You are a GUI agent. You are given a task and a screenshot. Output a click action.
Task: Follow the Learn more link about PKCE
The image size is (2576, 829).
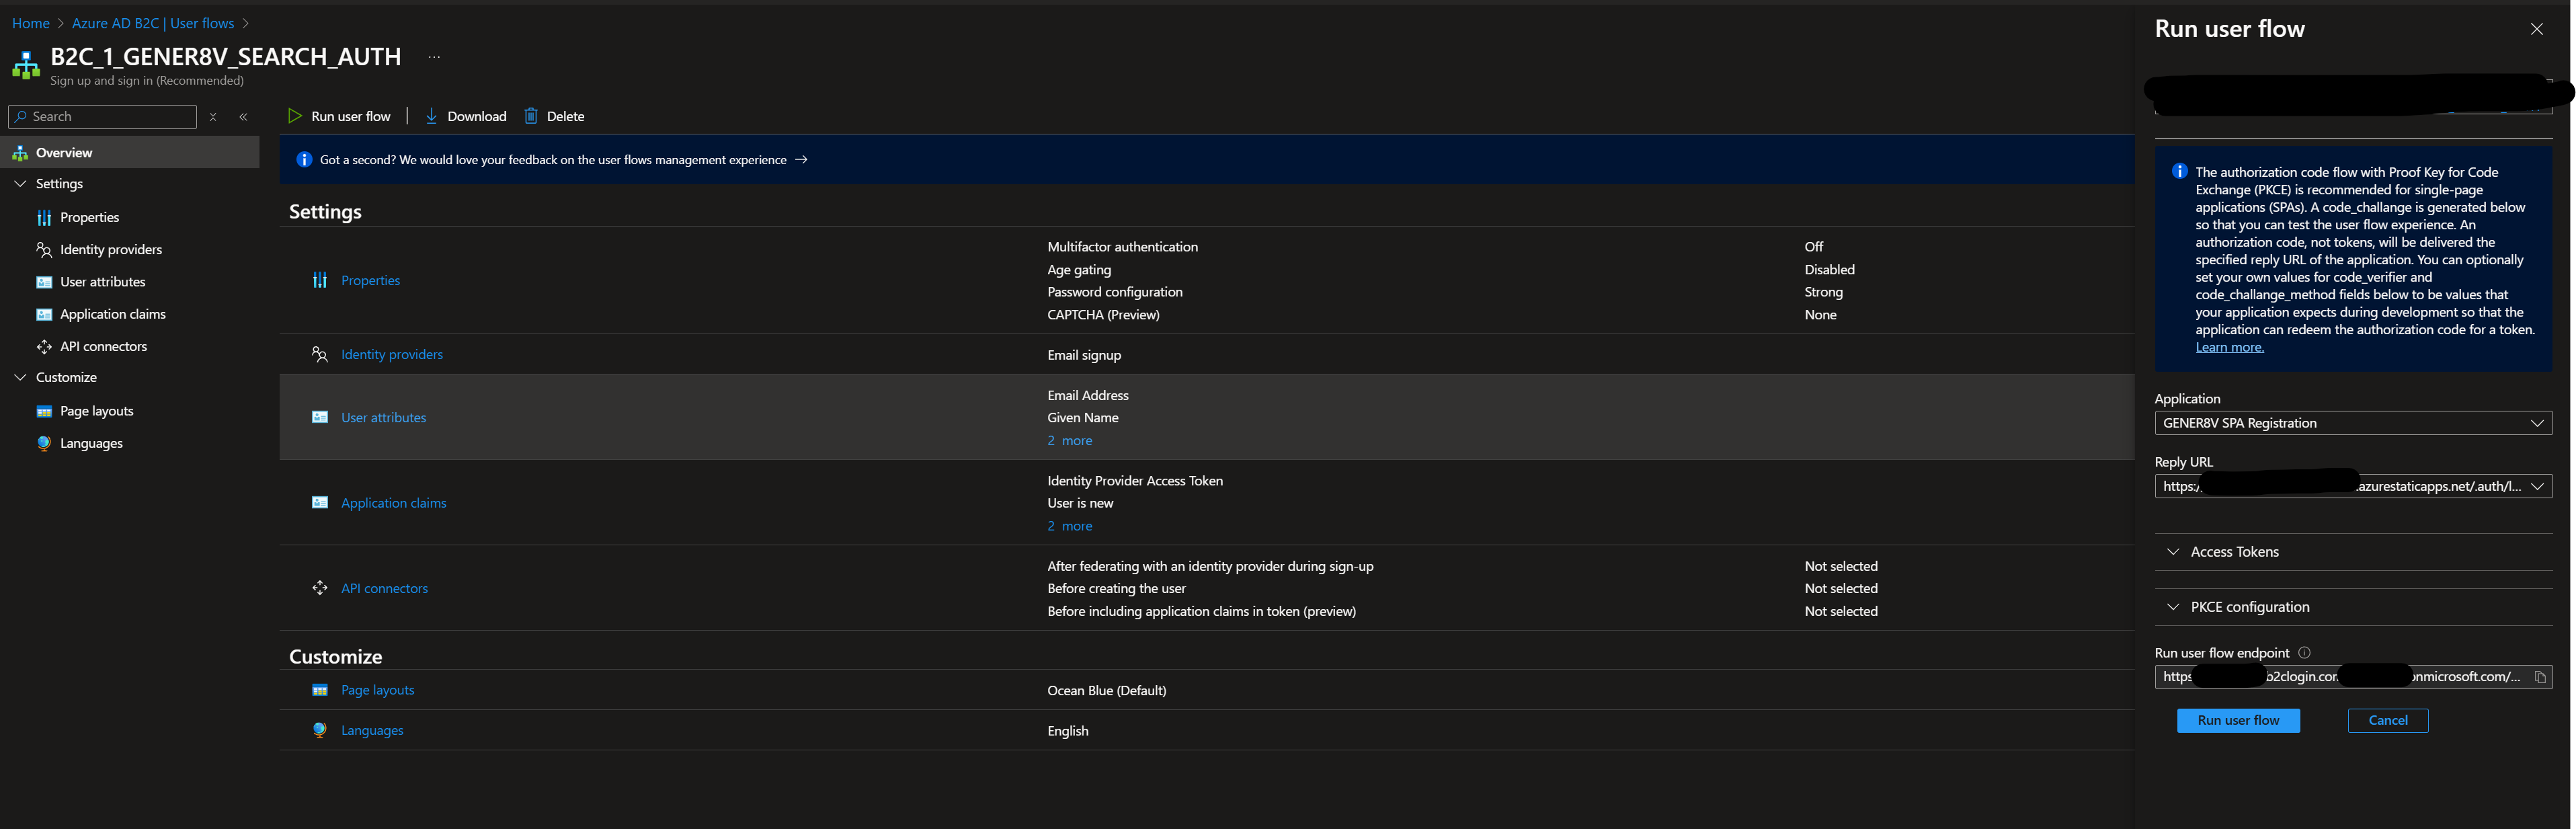click(x=2229, y=347)
